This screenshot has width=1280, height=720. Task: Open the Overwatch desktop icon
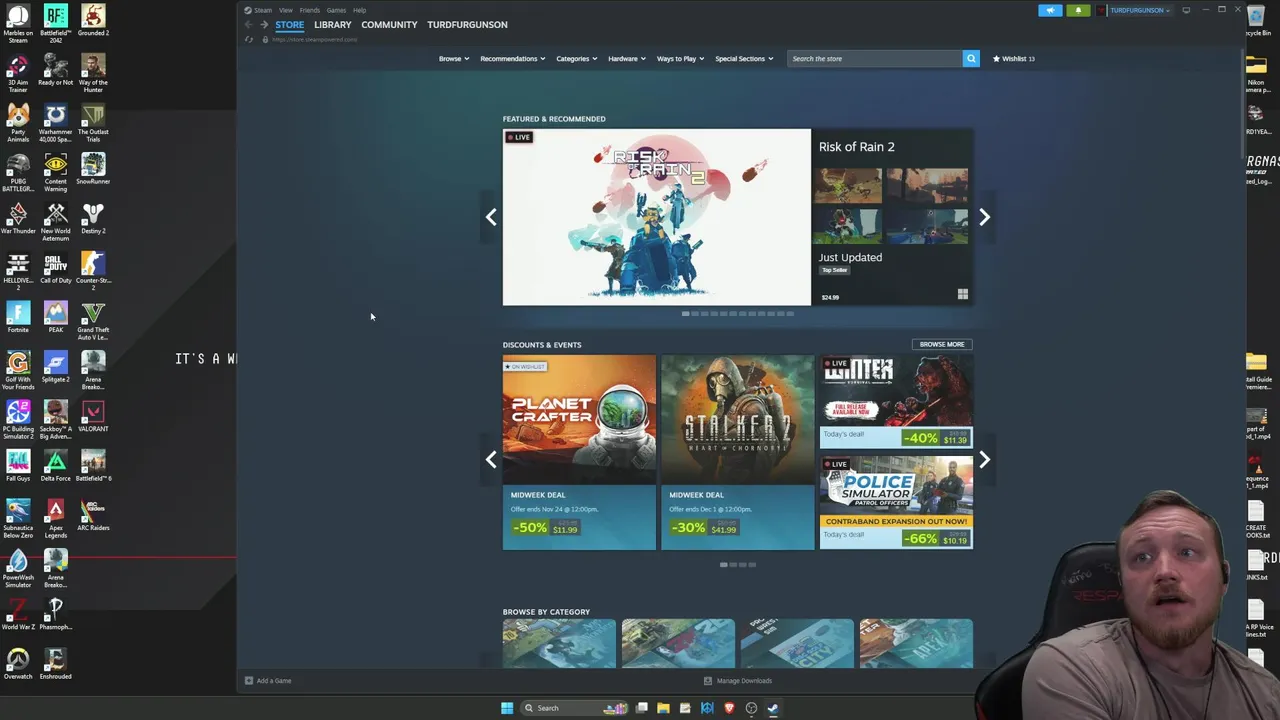coord(18,664)
